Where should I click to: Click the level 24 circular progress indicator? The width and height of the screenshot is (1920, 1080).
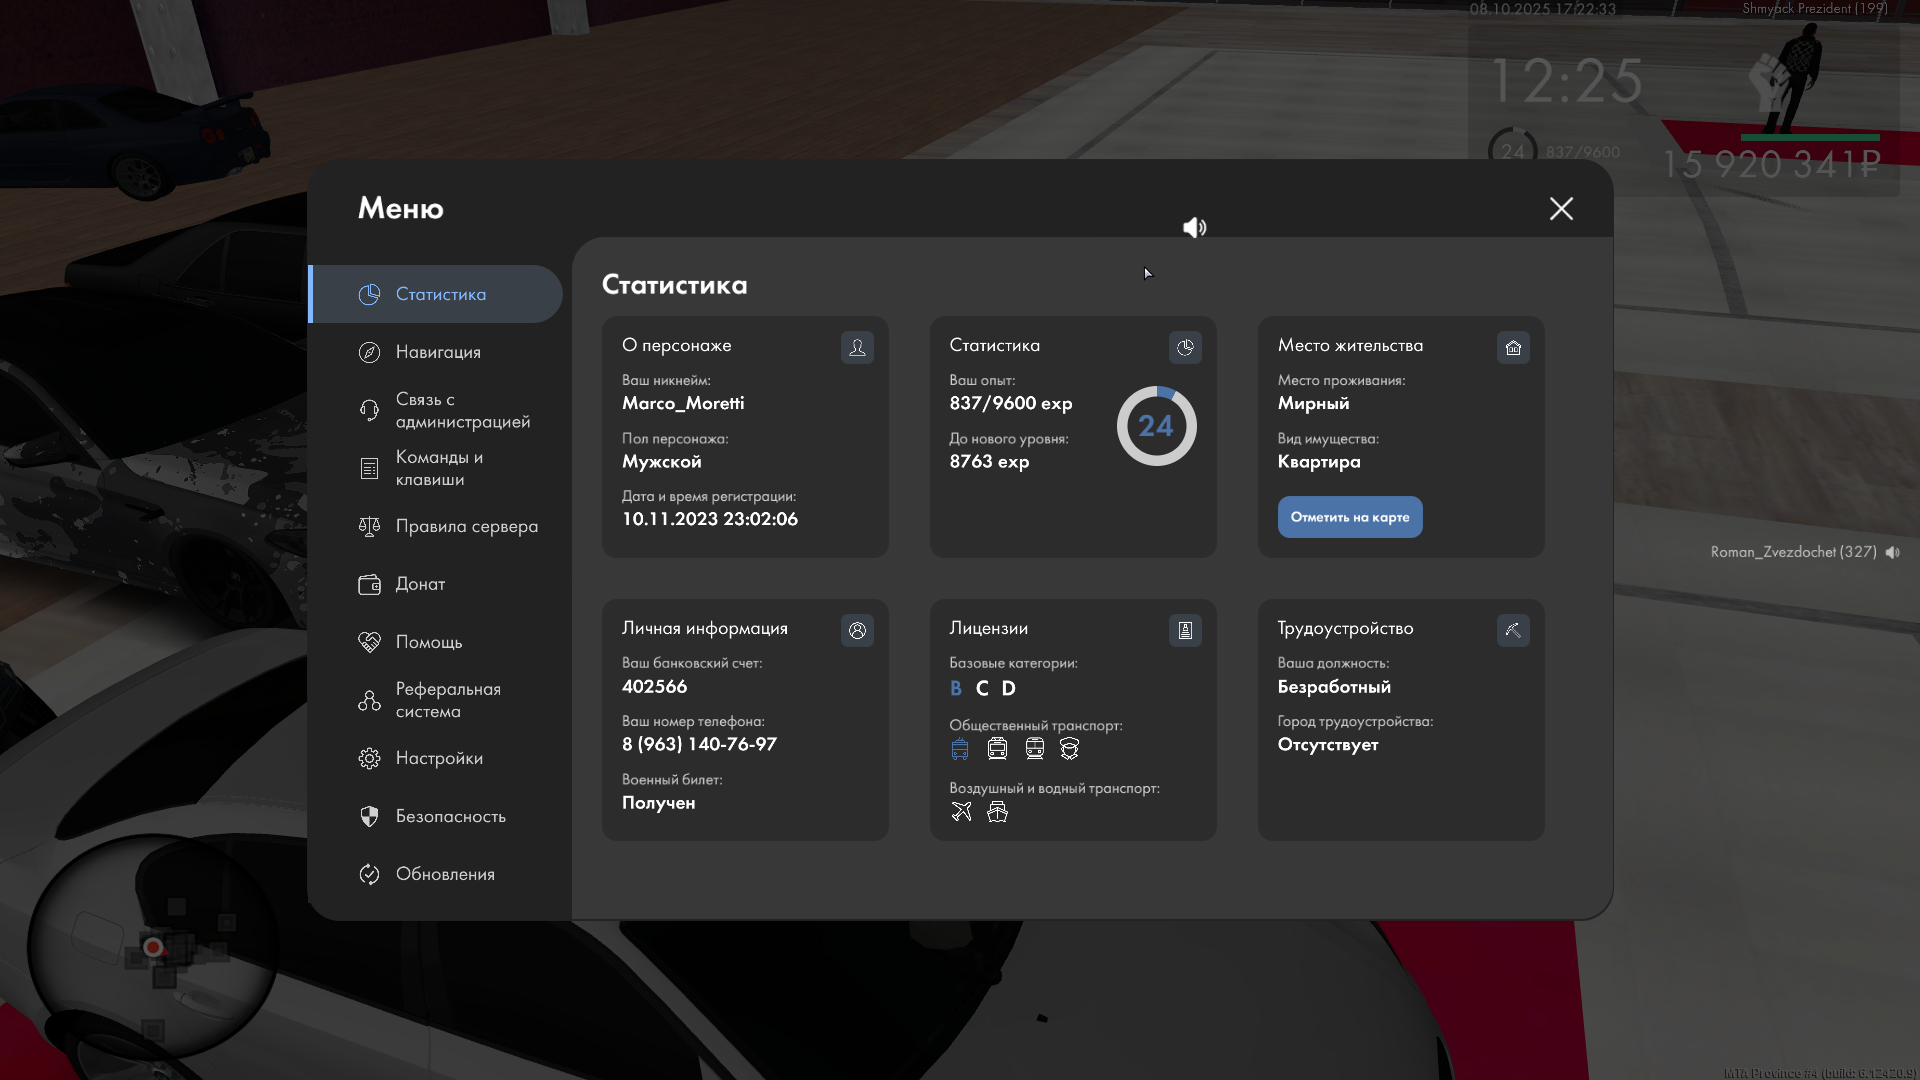click(1156, 426)
